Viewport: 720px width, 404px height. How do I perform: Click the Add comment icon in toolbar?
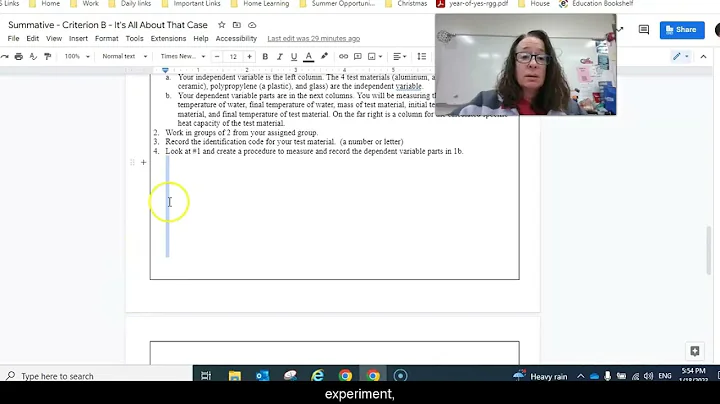click(357, 56)
